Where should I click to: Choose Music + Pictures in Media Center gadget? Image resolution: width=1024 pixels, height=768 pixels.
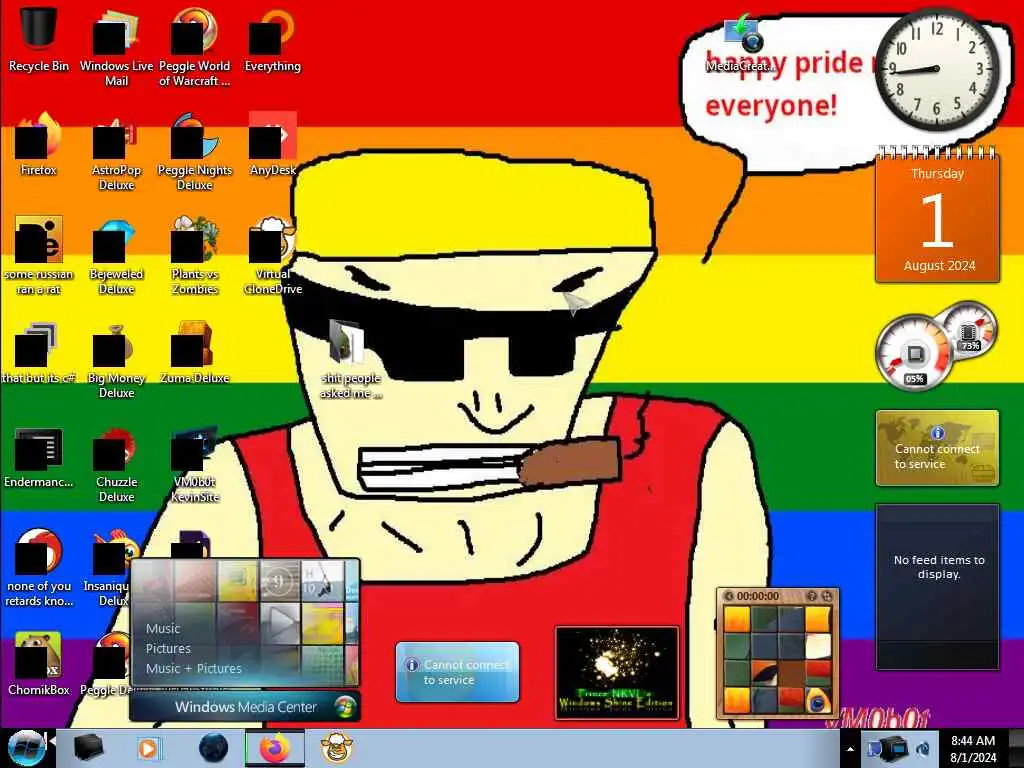point(193,669)
